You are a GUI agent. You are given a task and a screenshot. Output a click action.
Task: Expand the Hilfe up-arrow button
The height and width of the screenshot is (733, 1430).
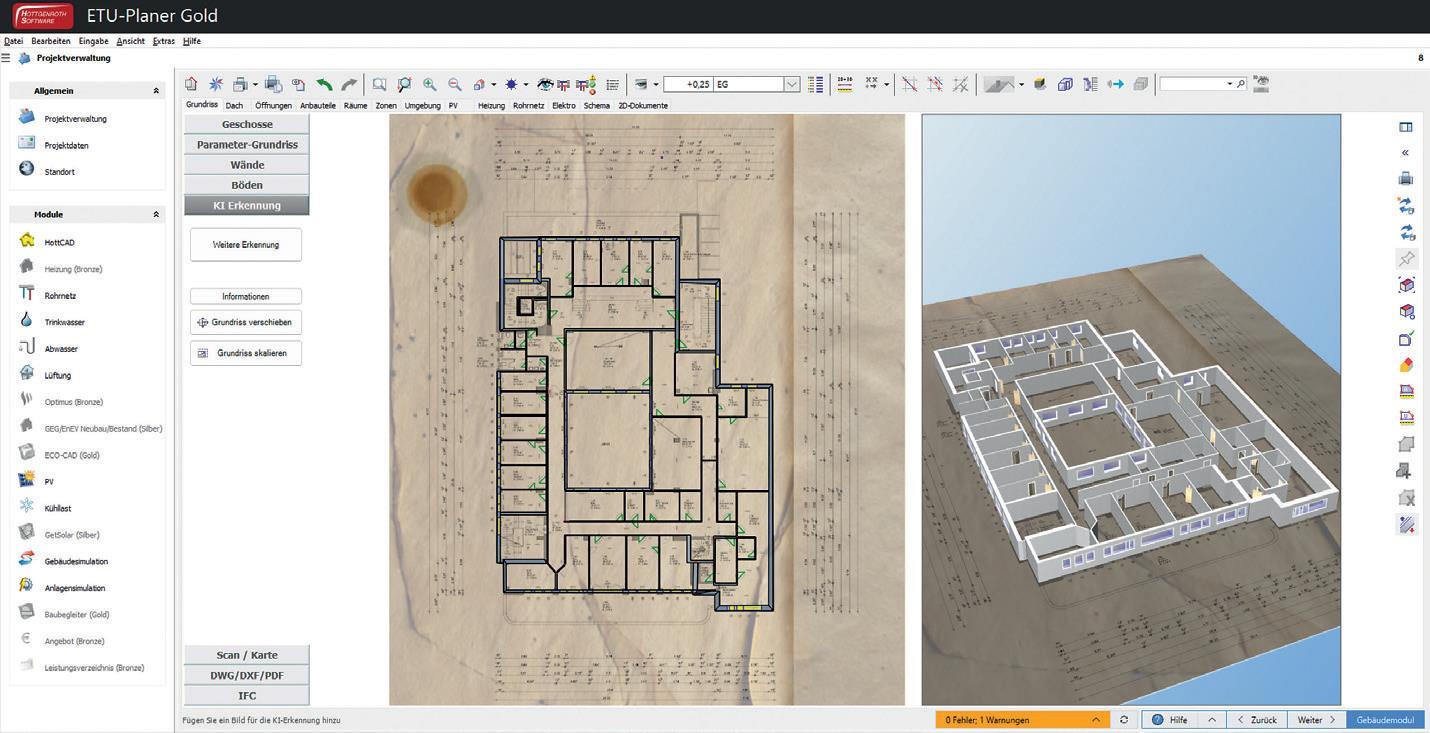[1211, 720]
